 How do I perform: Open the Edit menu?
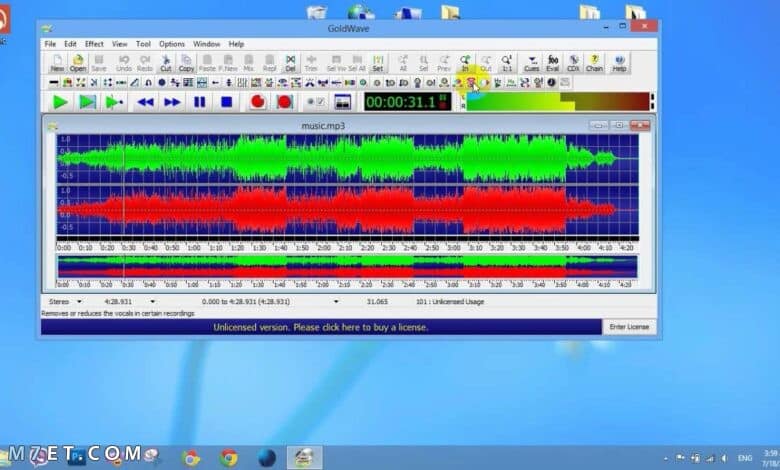(70, 44)
